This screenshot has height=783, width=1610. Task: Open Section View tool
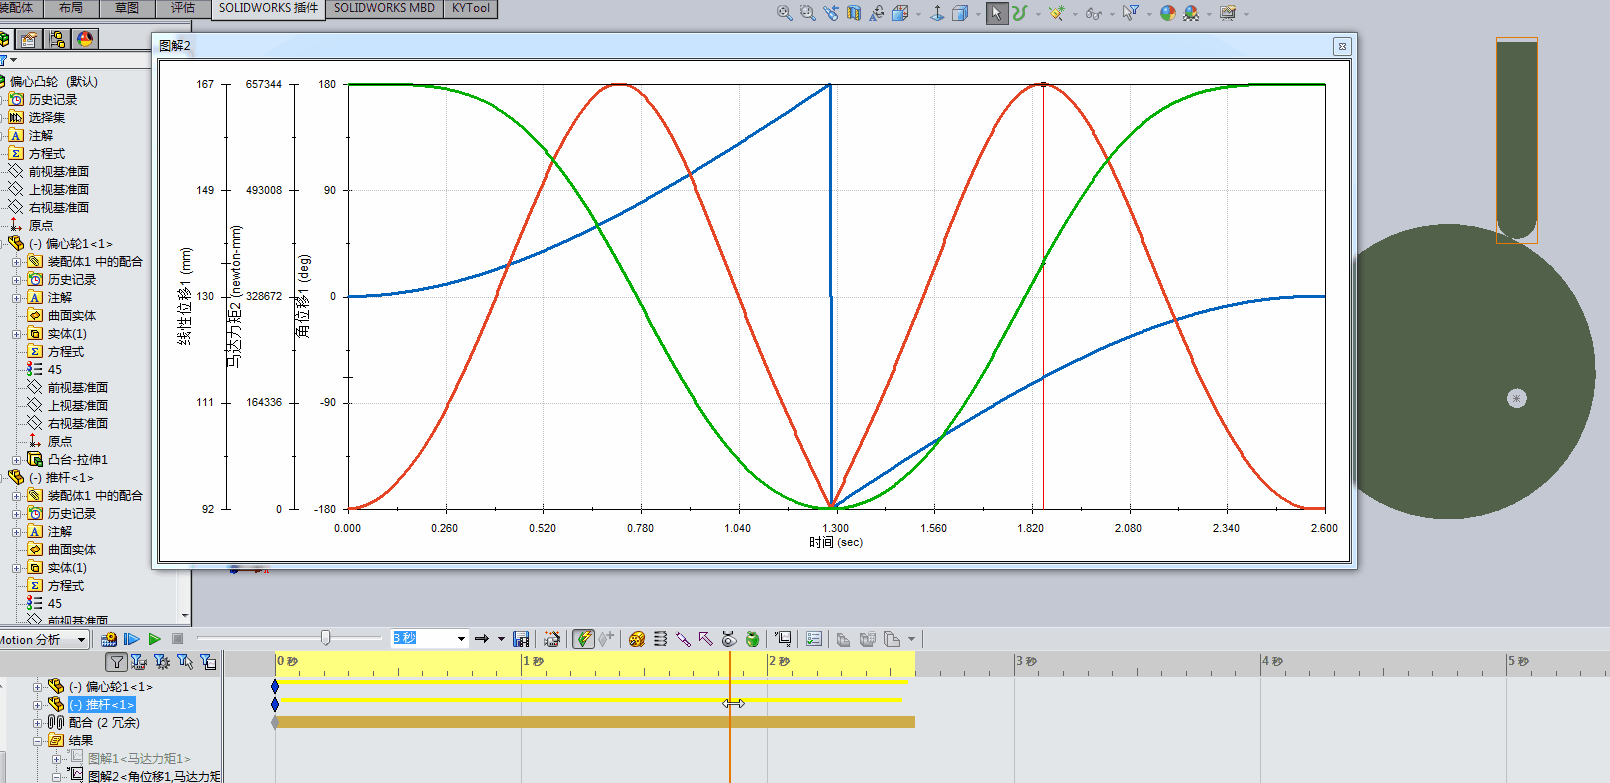(x=854, y=13)
